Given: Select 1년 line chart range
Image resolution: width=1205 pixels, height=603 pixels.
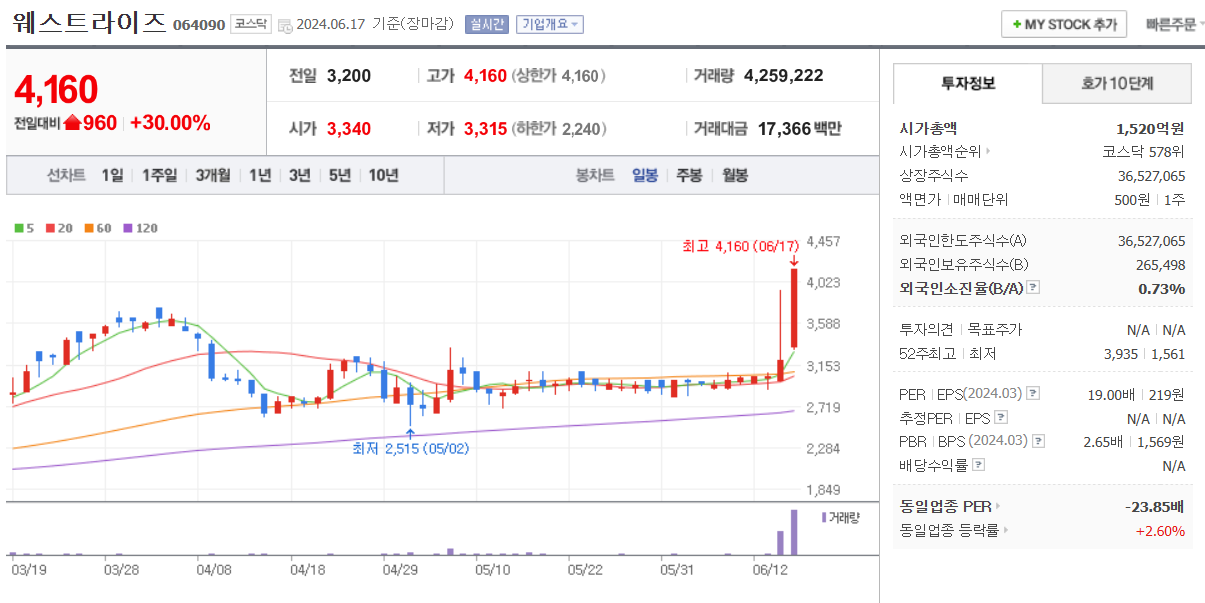Looking at the screenshot, I should point(260,175).
